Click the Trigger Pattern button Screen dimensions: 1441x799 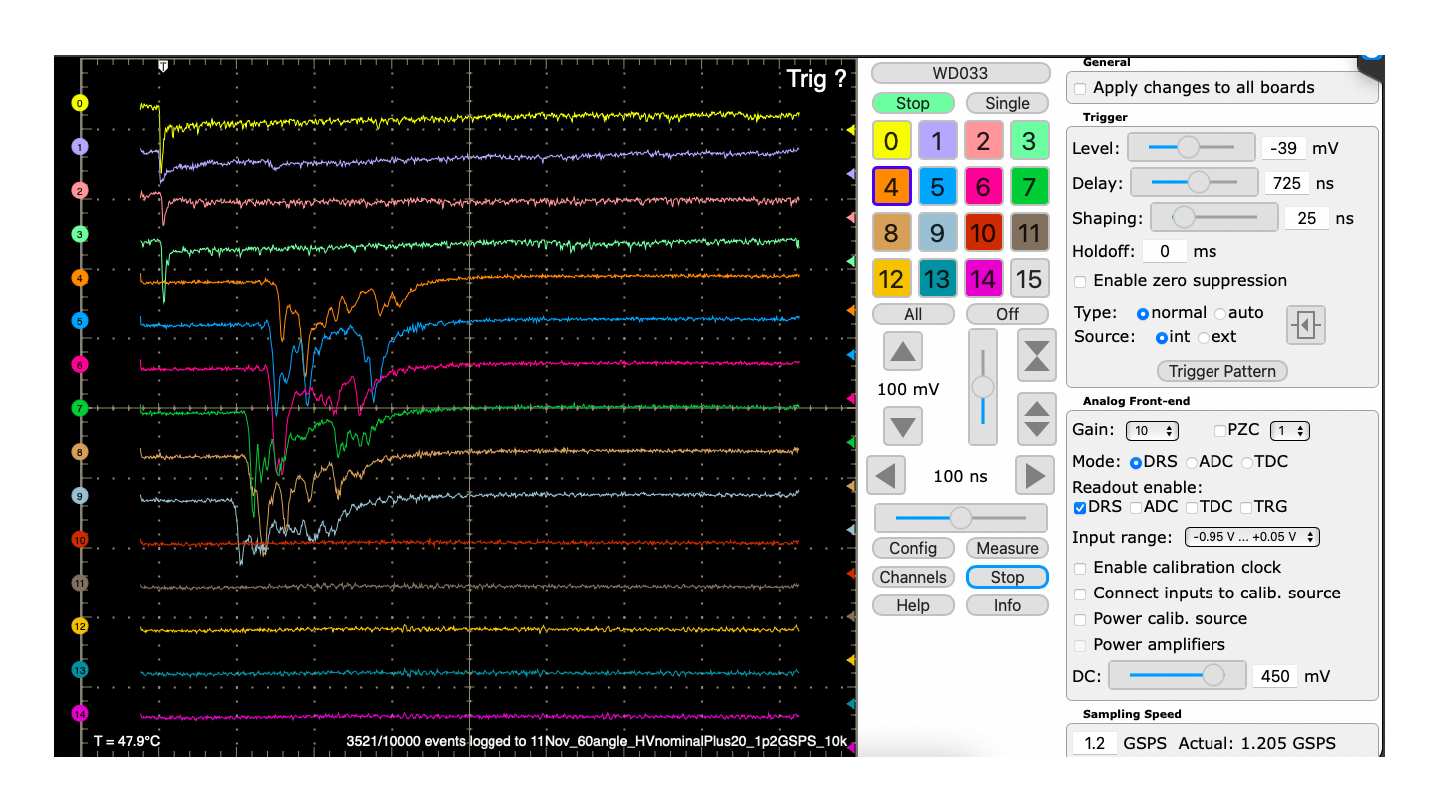tap(1222, 371)
